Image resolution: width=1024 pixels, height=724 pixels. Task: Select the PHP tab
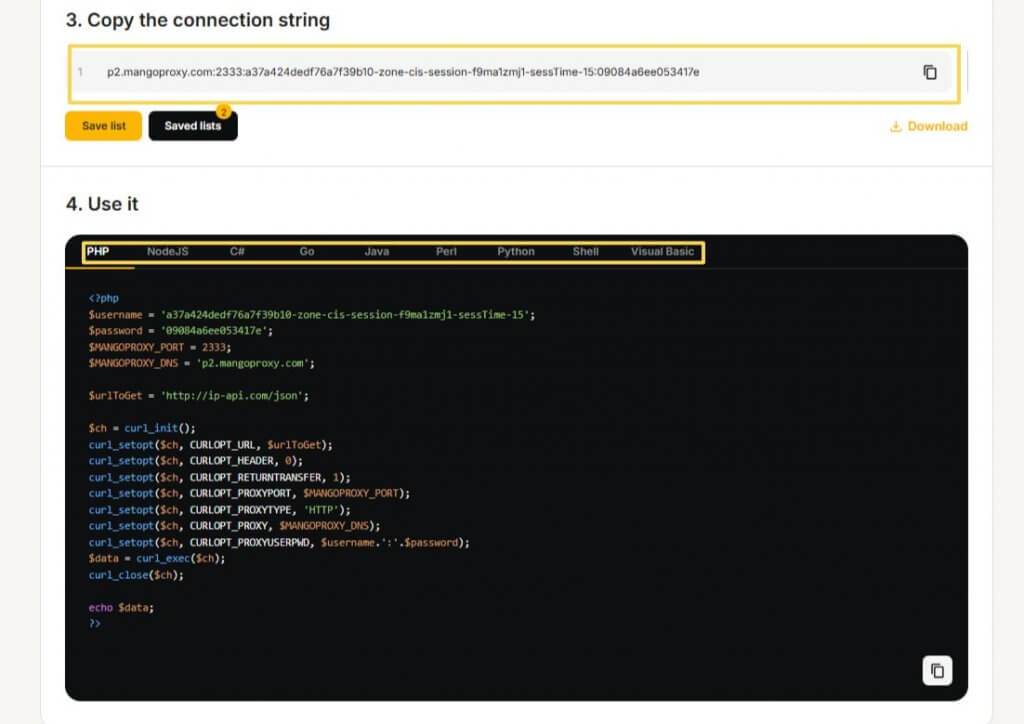(98, 252)
